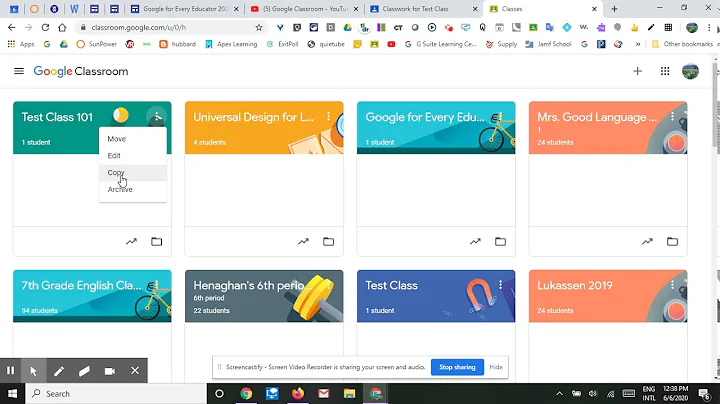Viewport: 720px width, 404px height.
Task: Click the browser back arrow
Action: pyautogui.click(x=11, y=28)
